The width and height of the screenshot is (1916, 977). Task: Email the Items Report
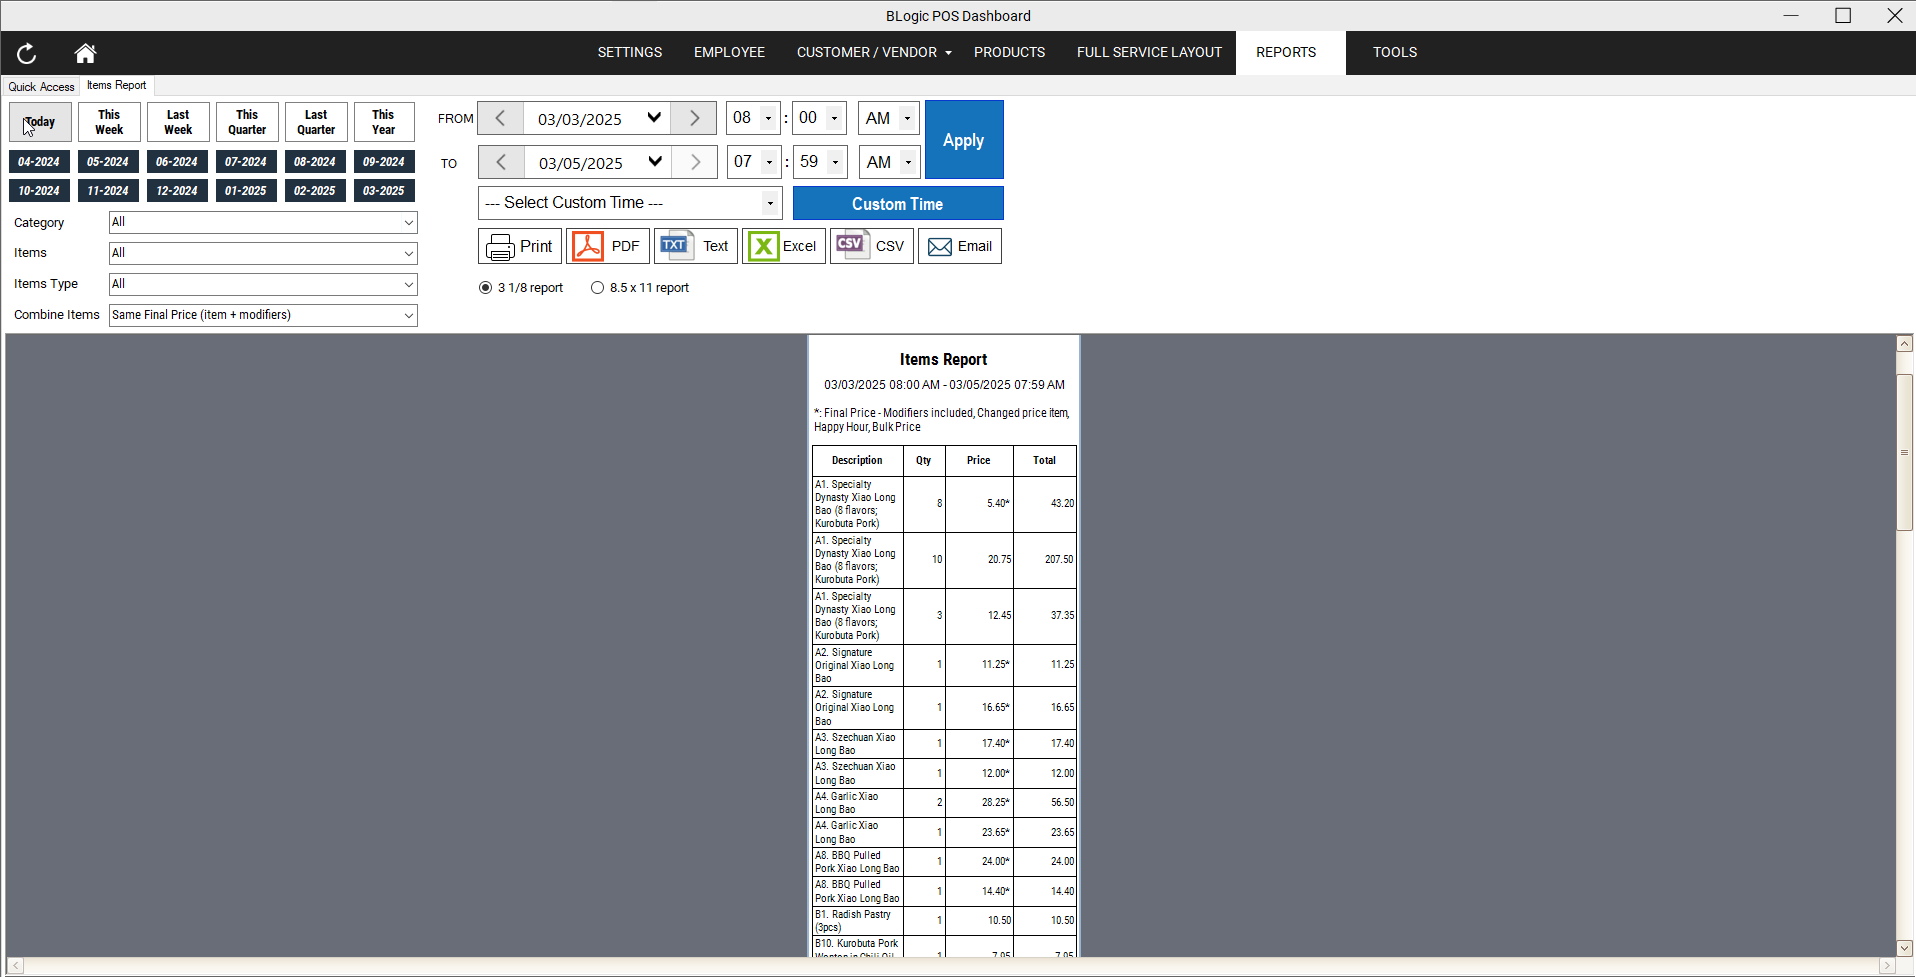pos(959,246)
